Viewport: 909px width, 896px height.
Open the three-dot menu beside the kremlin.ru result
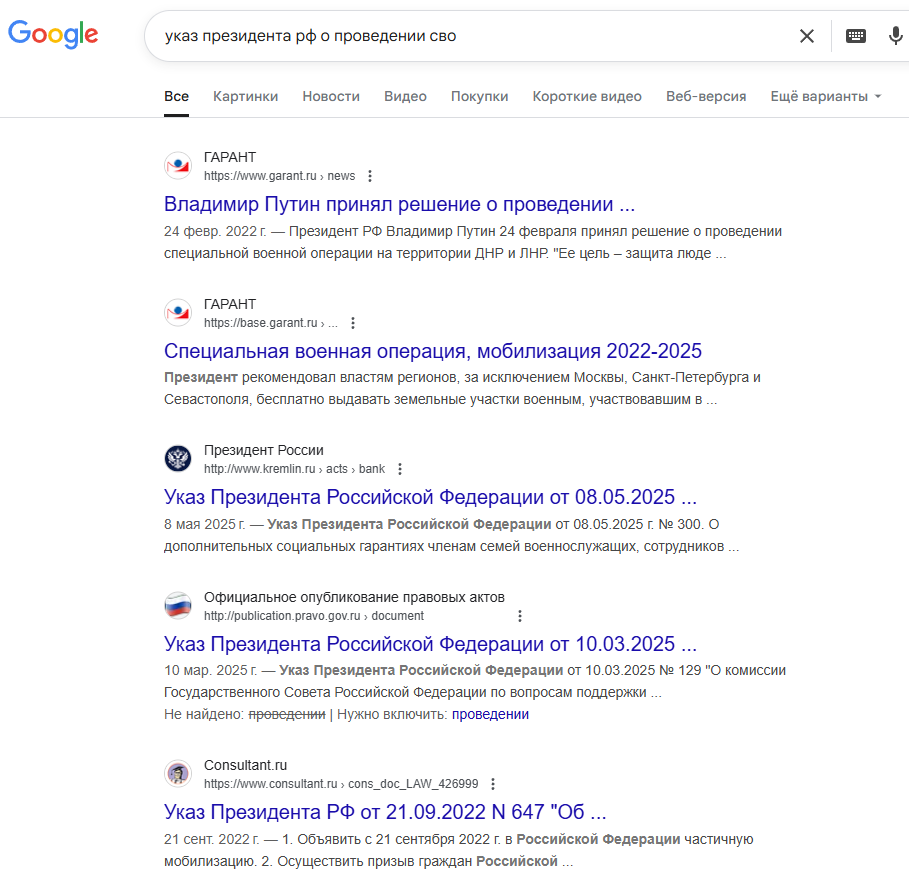[x=400, y=469]
